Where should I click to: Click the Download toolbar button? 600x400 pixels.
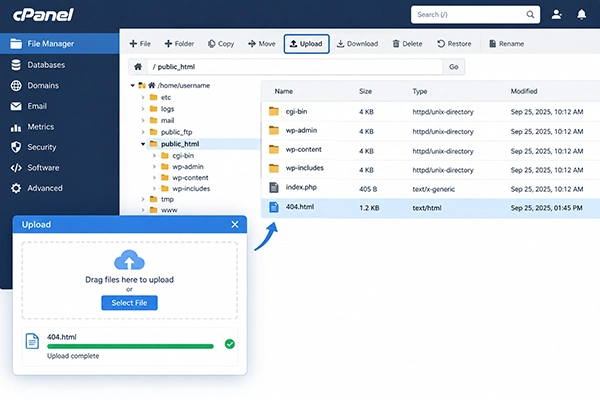[x=357, y=44]
